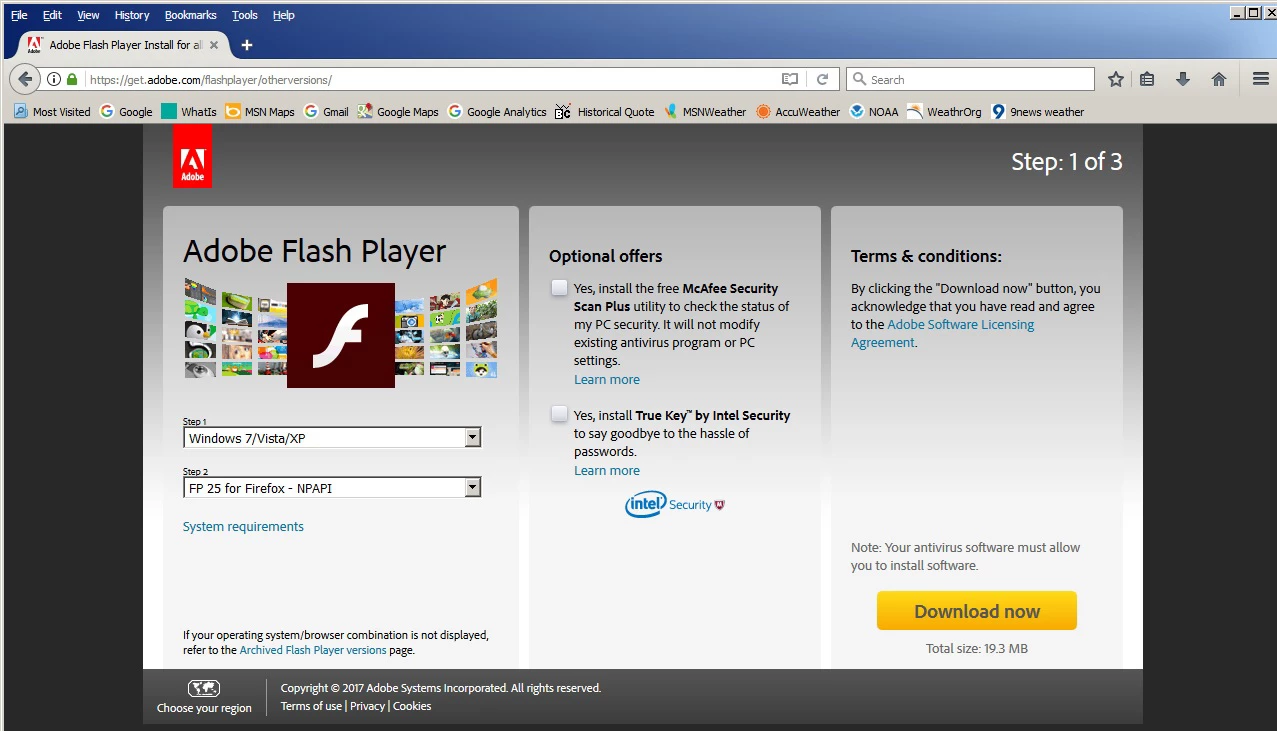Viewport: 1277px width, 731px height.
Task: Open the MSNWeather bookmark
Action: (x=705, y=112)
